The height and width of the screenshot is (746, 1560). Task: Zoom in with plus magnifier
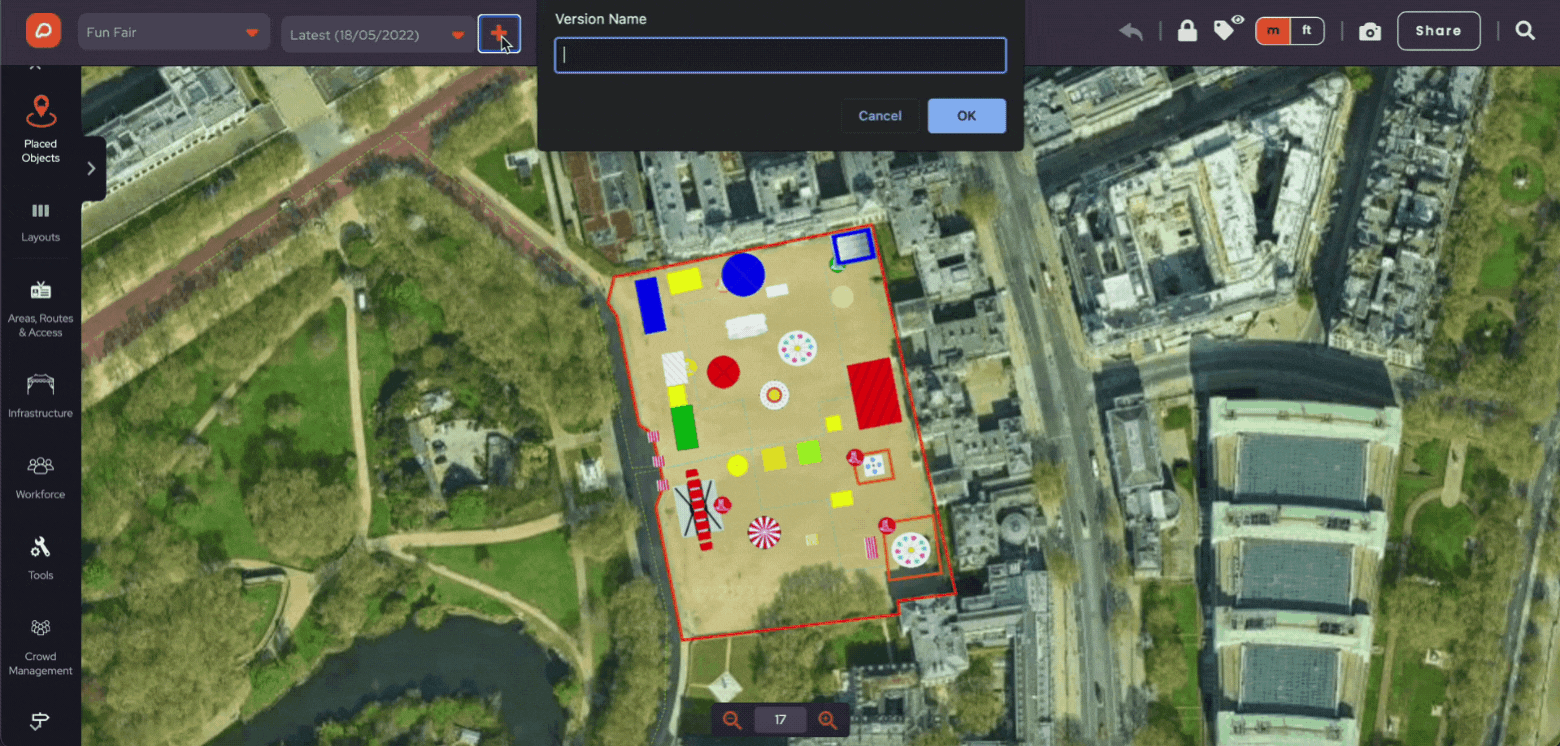[x=827, y=720]
